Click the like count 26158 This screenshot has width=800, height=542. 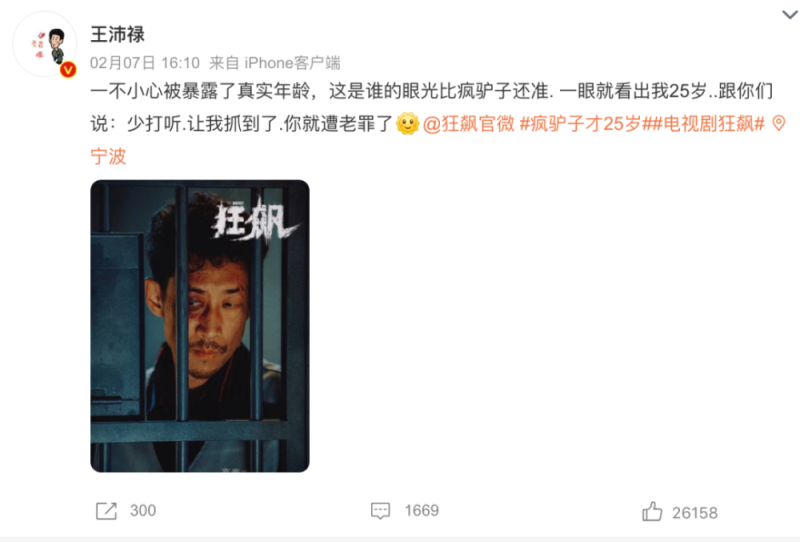(x=695, y=513)
